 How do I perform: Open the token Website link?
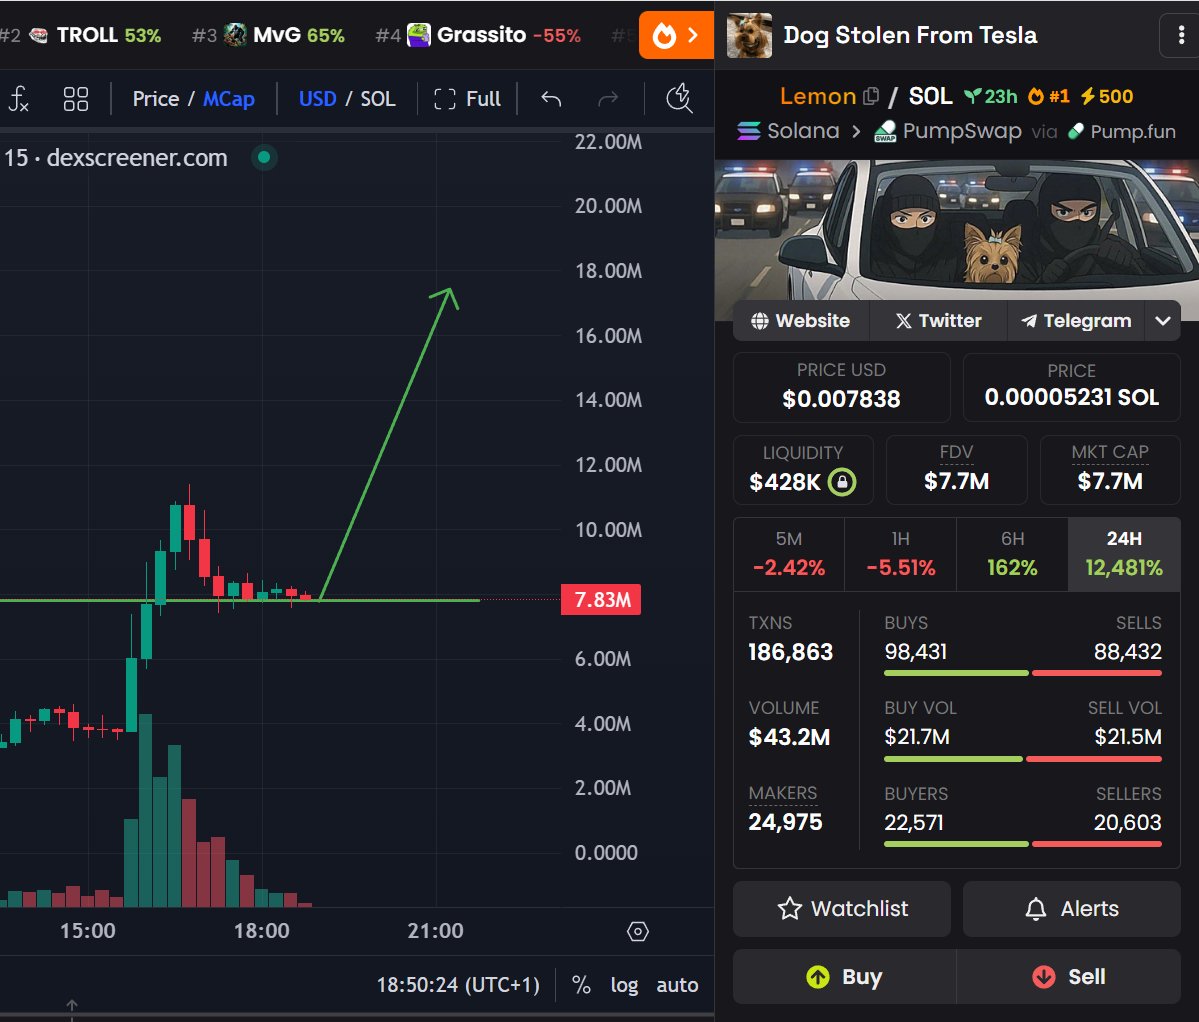[801, 321]
